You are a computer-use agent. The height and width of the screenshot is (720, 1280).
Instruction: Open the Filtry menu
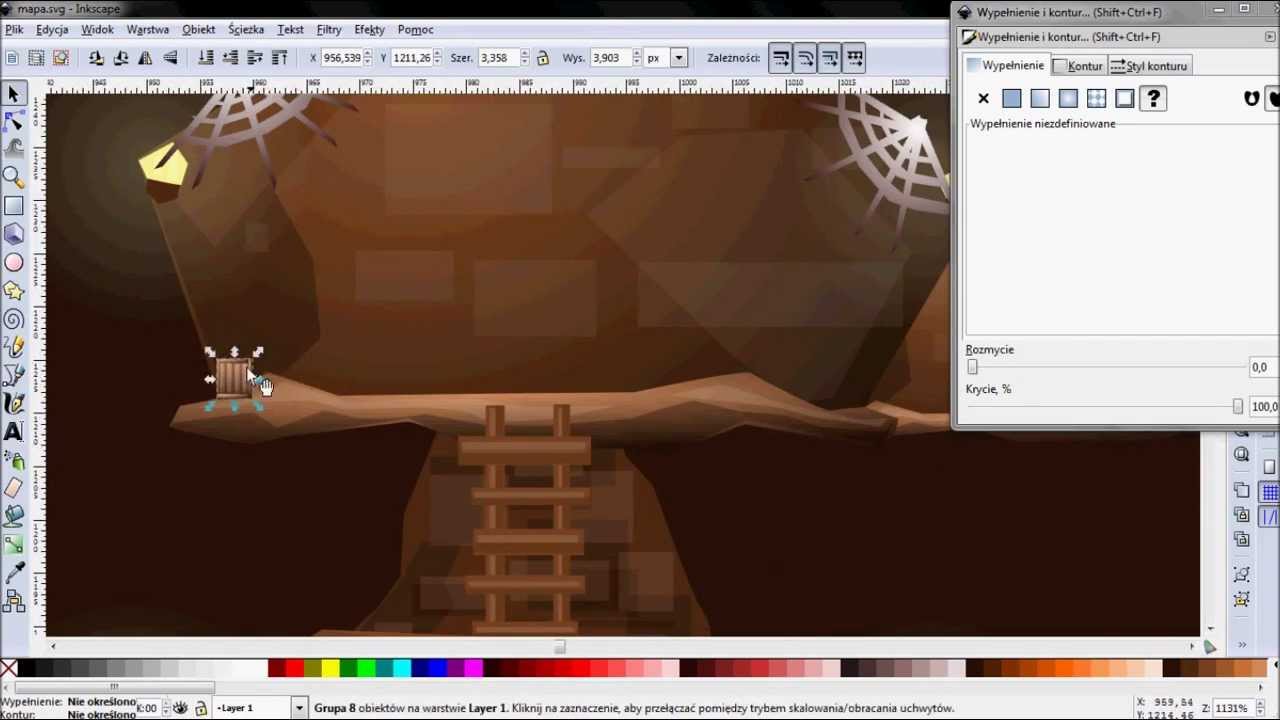[329, 29]
